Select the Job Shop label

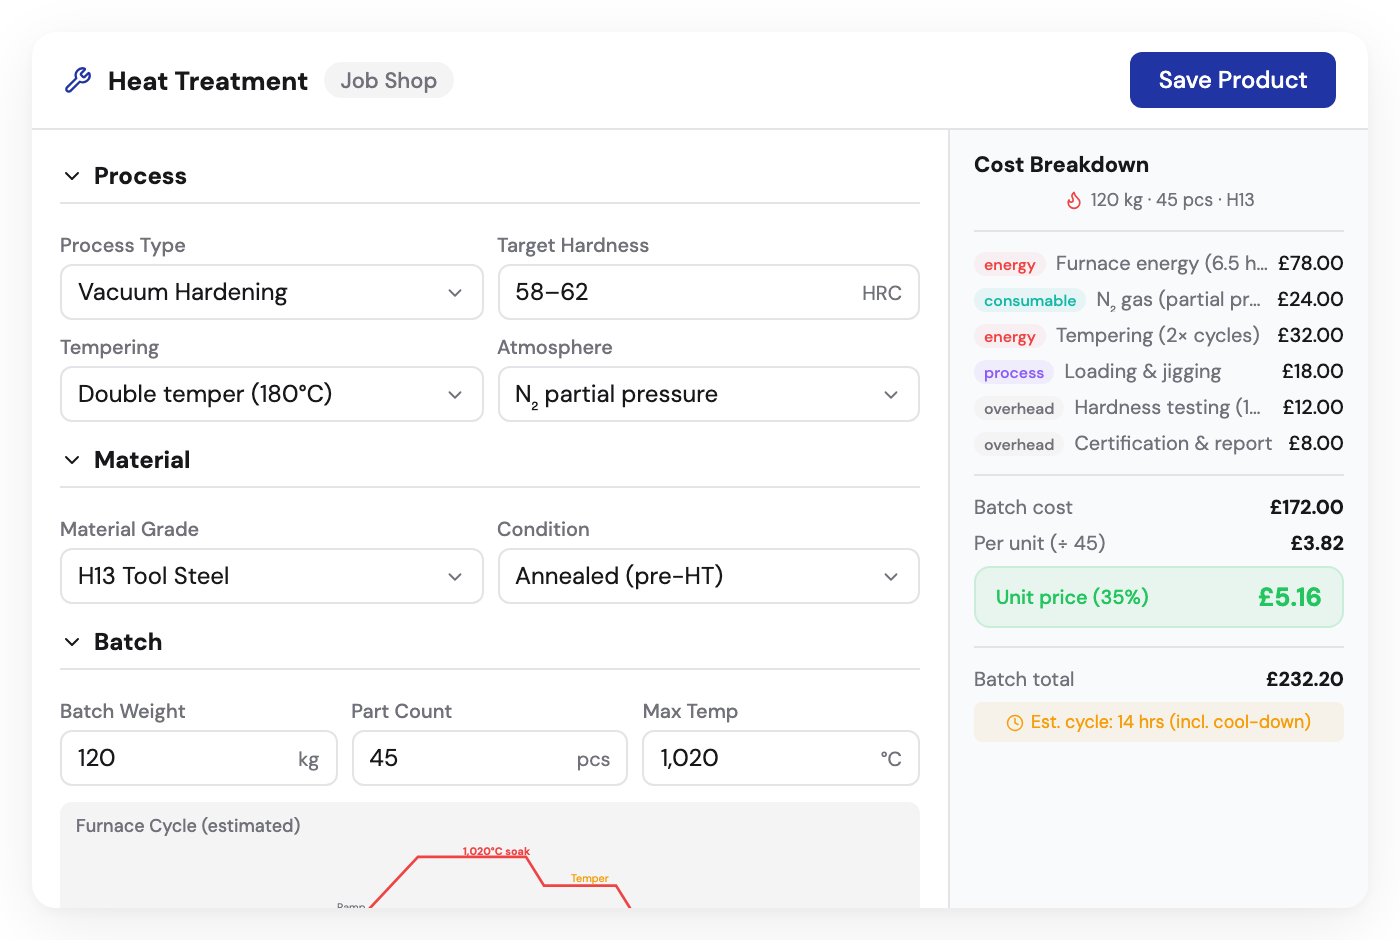388,80
